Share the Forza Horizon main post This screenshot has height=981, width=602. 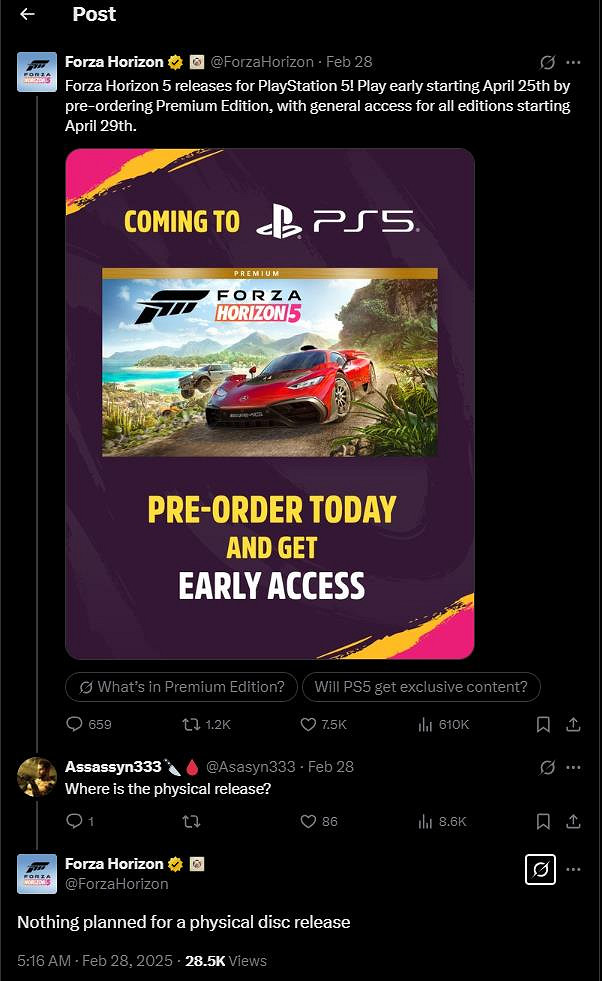click(573, 724)
